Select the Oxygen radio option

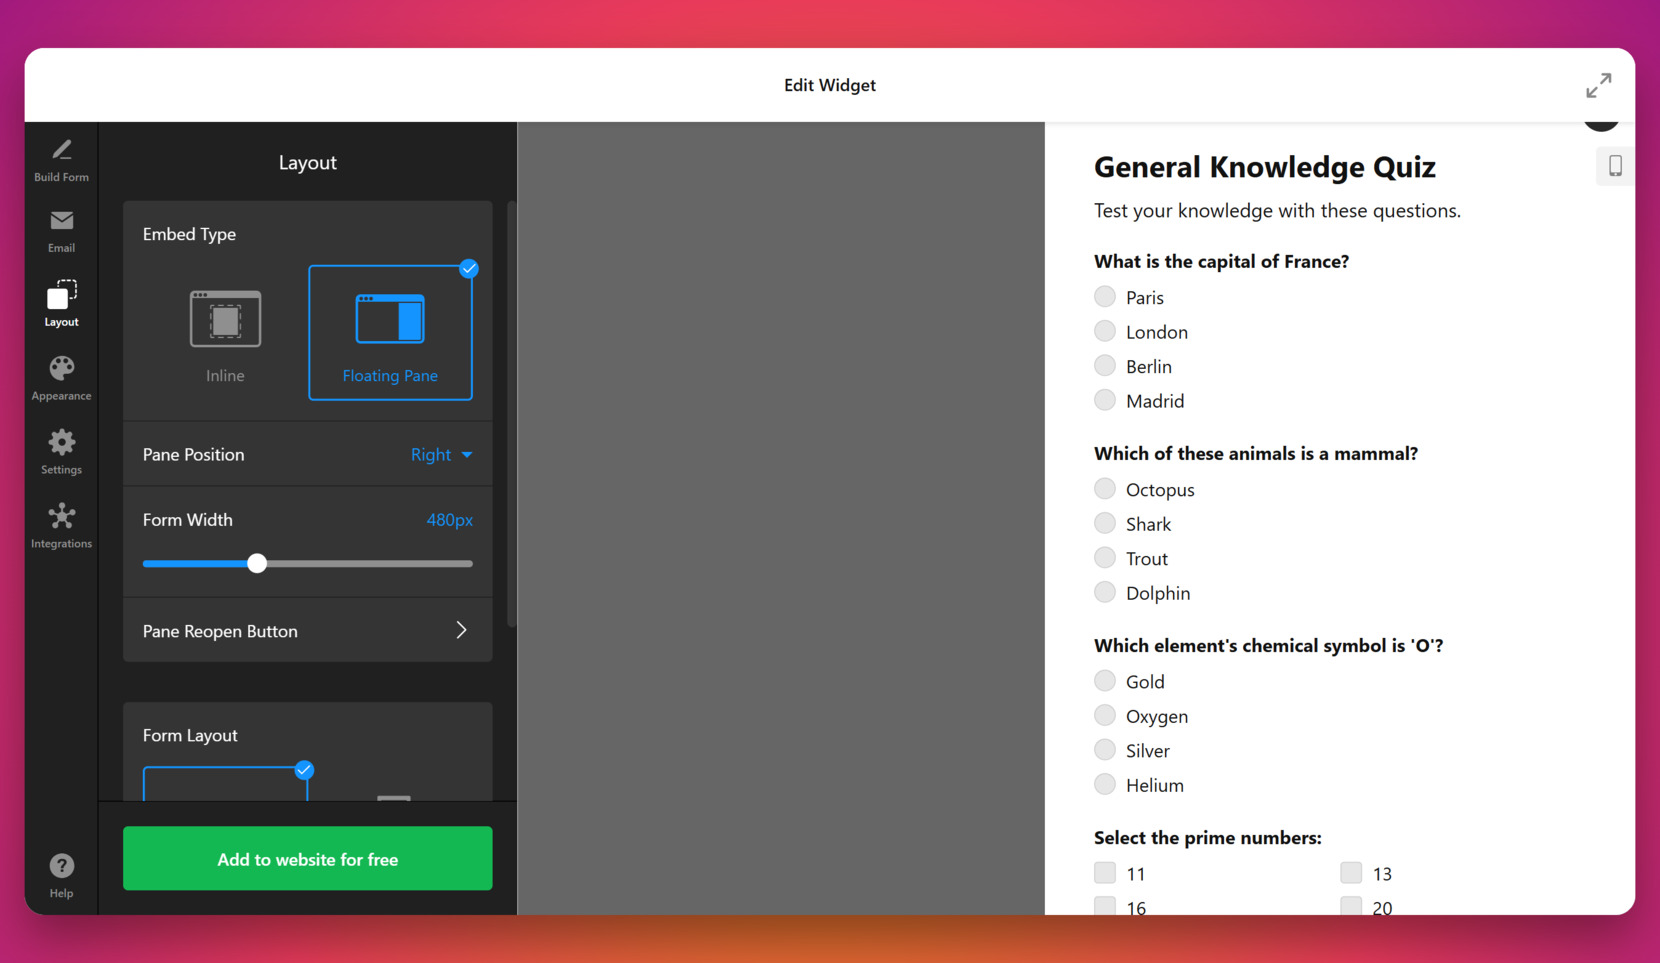click(x=1105, y=716)
